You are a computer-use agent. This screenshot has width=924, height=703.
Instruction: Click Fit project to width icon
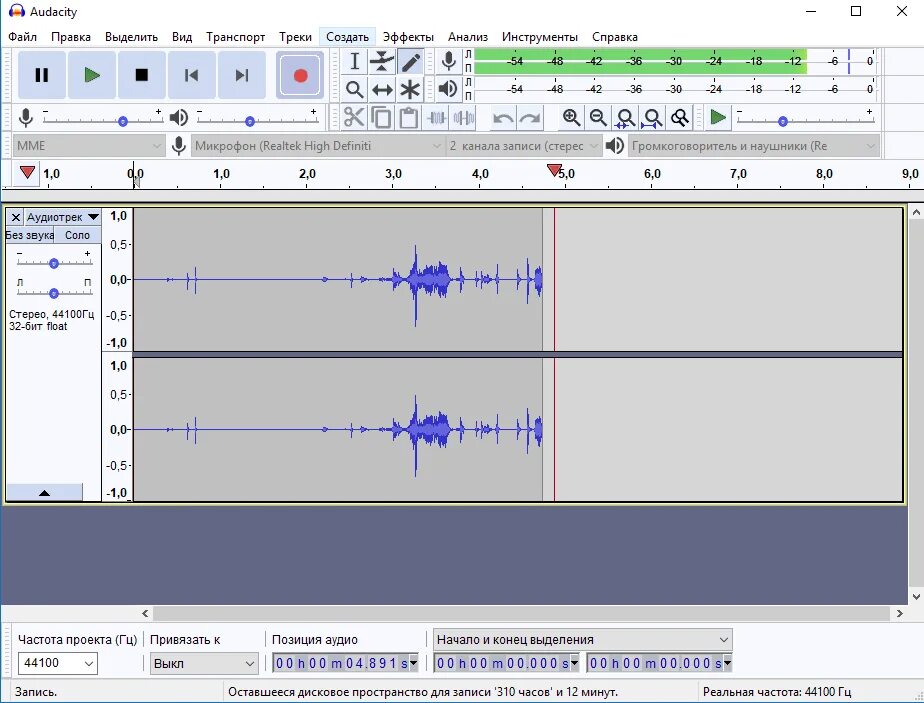tap(652, 117)
